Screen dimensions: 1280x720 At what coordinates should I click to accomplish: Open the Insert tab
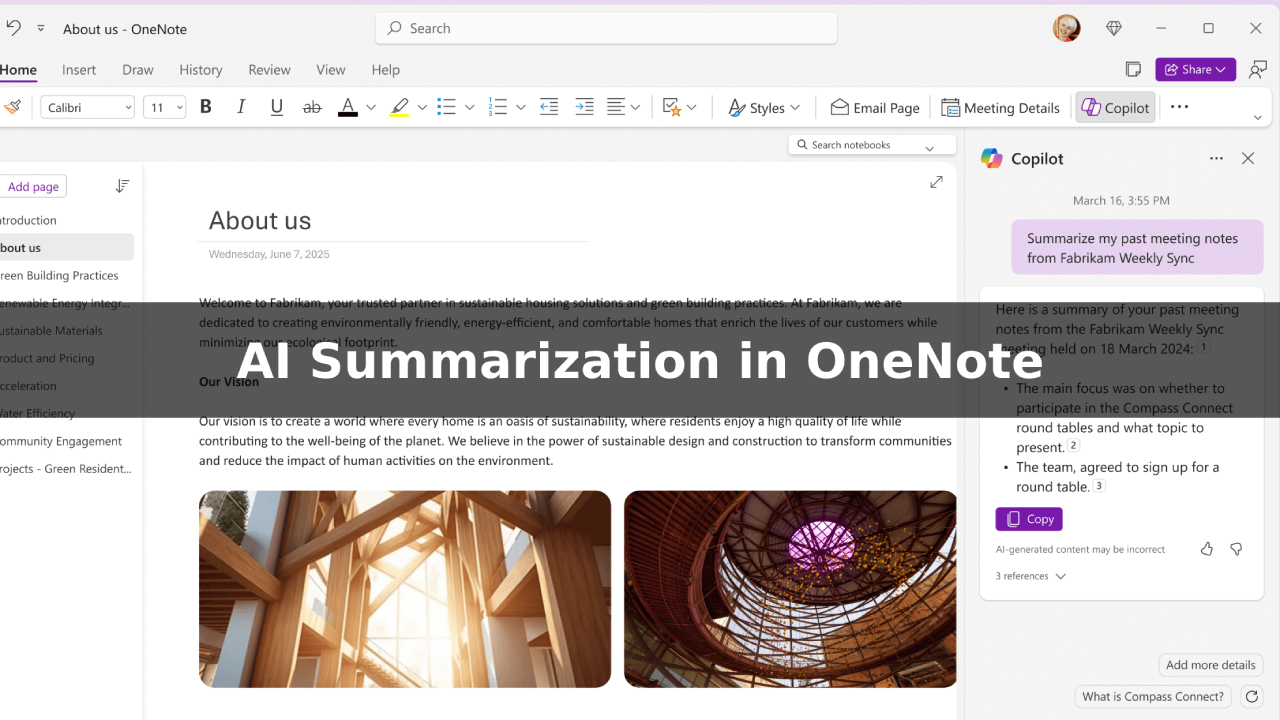point(79,70)
